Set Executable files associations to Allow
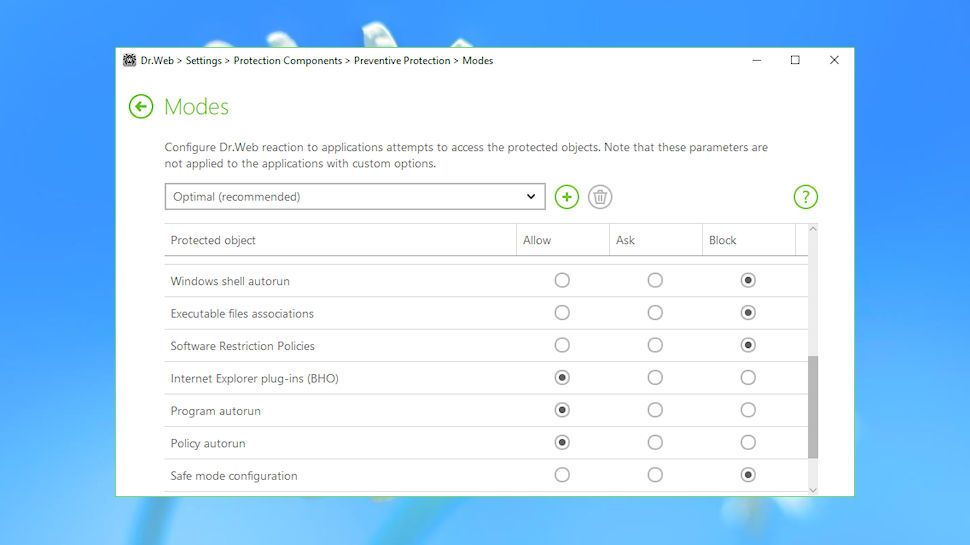 coord(562,312)
